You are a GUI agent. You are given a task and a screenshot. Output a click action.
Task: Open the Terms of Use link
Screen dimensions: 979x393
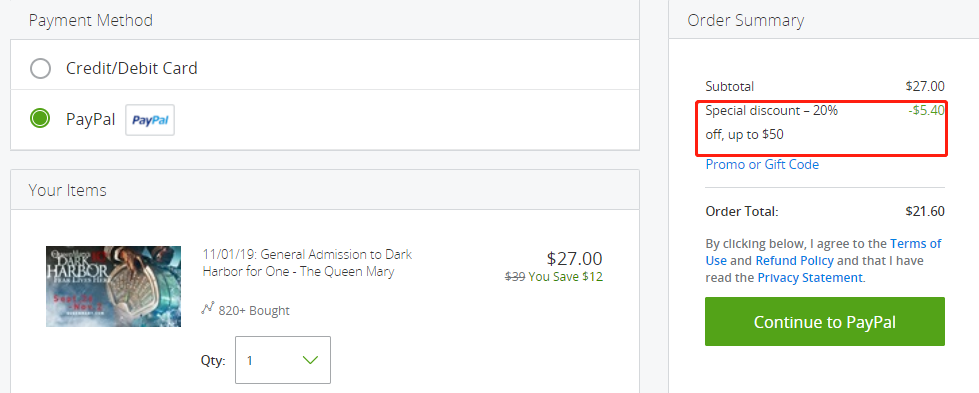coord(824,252)
